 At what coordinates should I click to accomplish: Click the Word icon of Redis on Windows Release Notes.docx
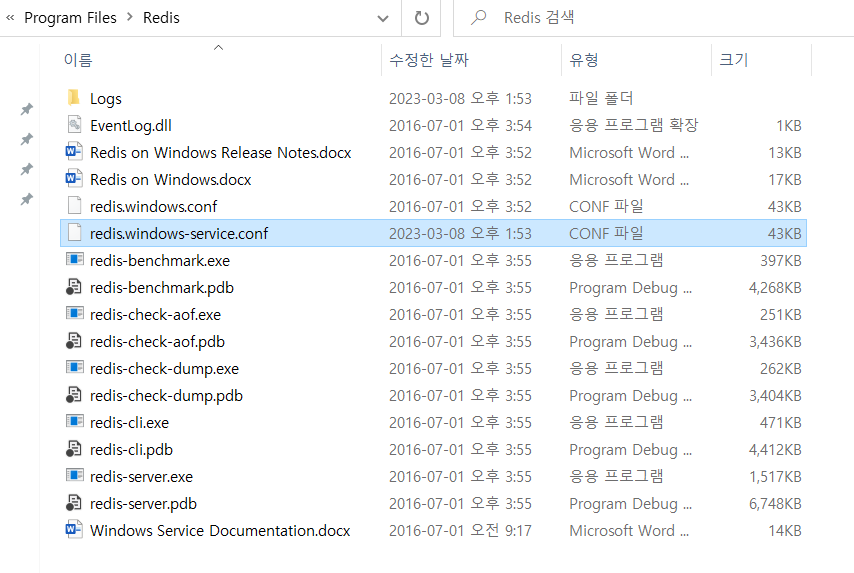[74, 152]
